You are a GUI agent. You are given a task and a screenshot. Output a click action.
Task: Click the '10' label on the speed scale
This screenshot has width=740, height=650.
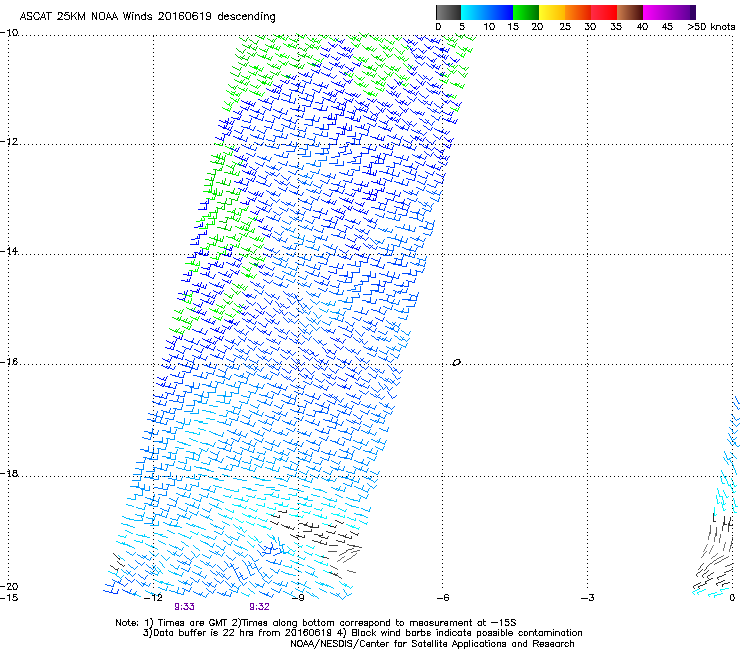(x=489, y=27)
